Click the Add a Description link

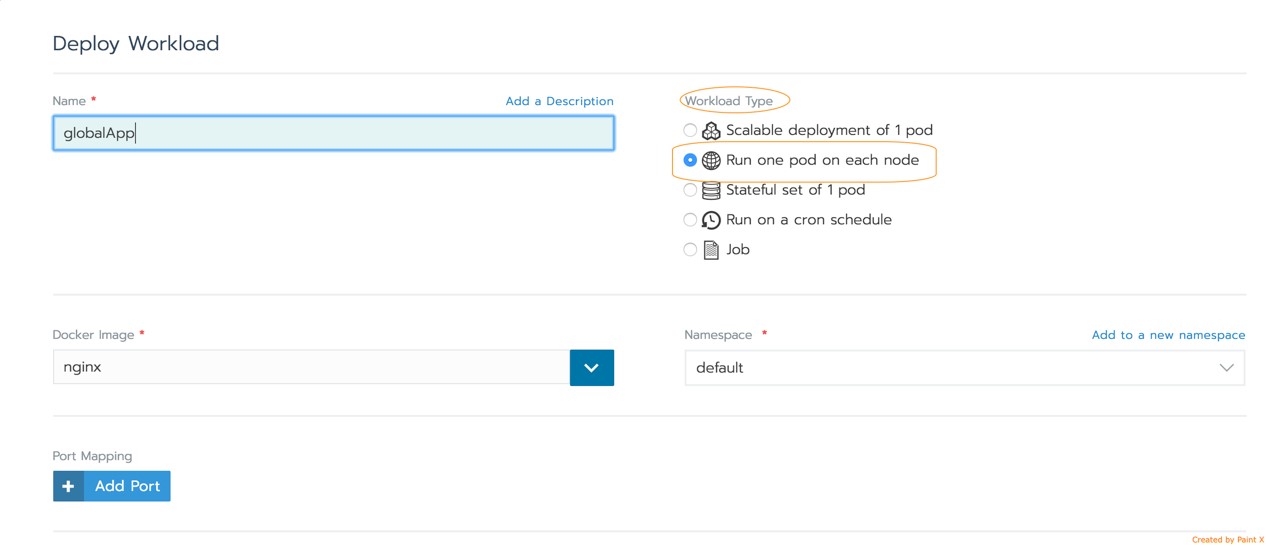[x=559, y=101]
